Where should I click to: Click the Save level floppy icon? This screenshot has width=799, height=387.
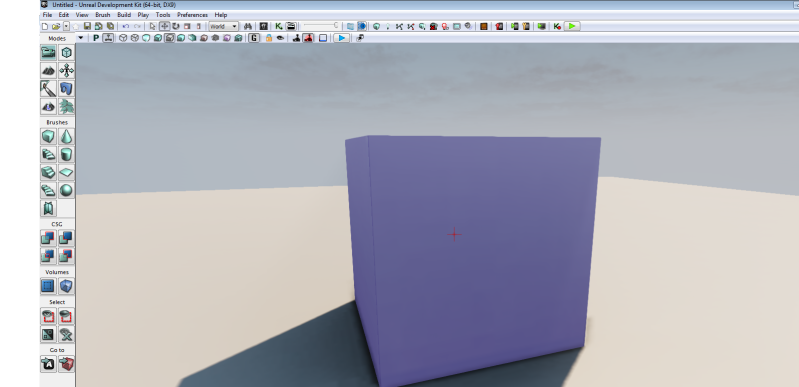click(x=87, y=26)
